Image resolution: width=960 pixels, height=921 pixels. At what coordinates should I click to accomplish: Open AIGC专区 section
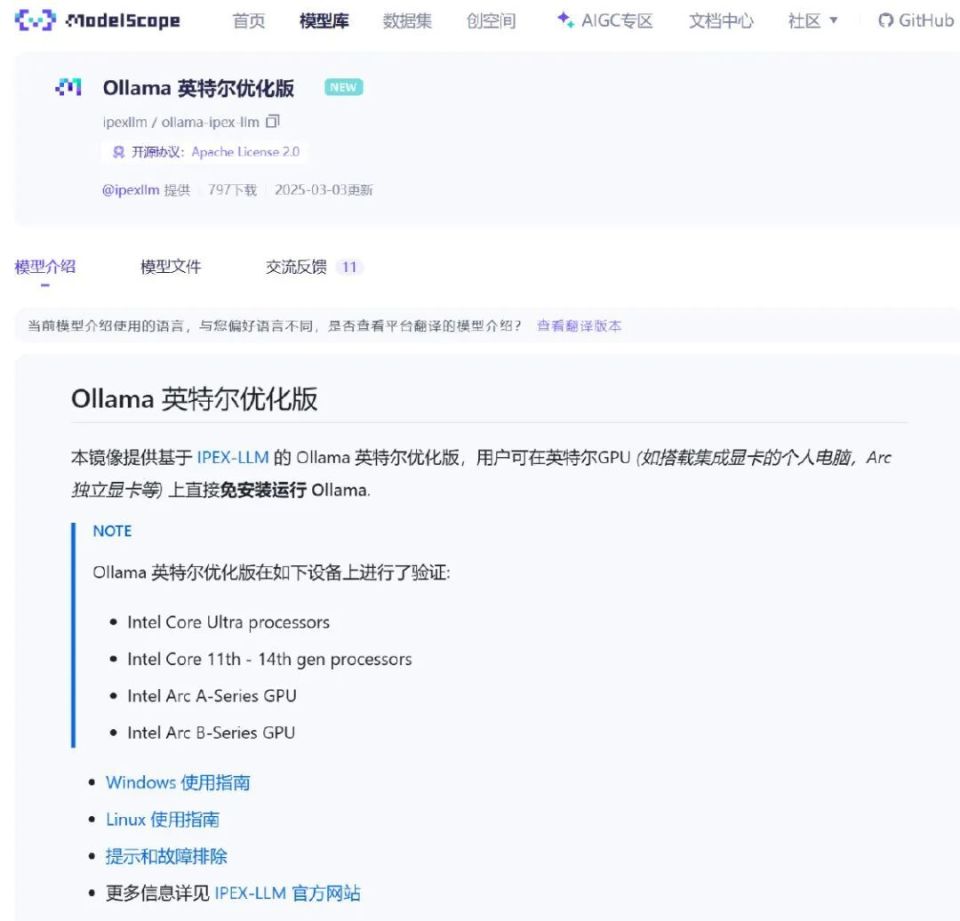click(x=617, y=21)
